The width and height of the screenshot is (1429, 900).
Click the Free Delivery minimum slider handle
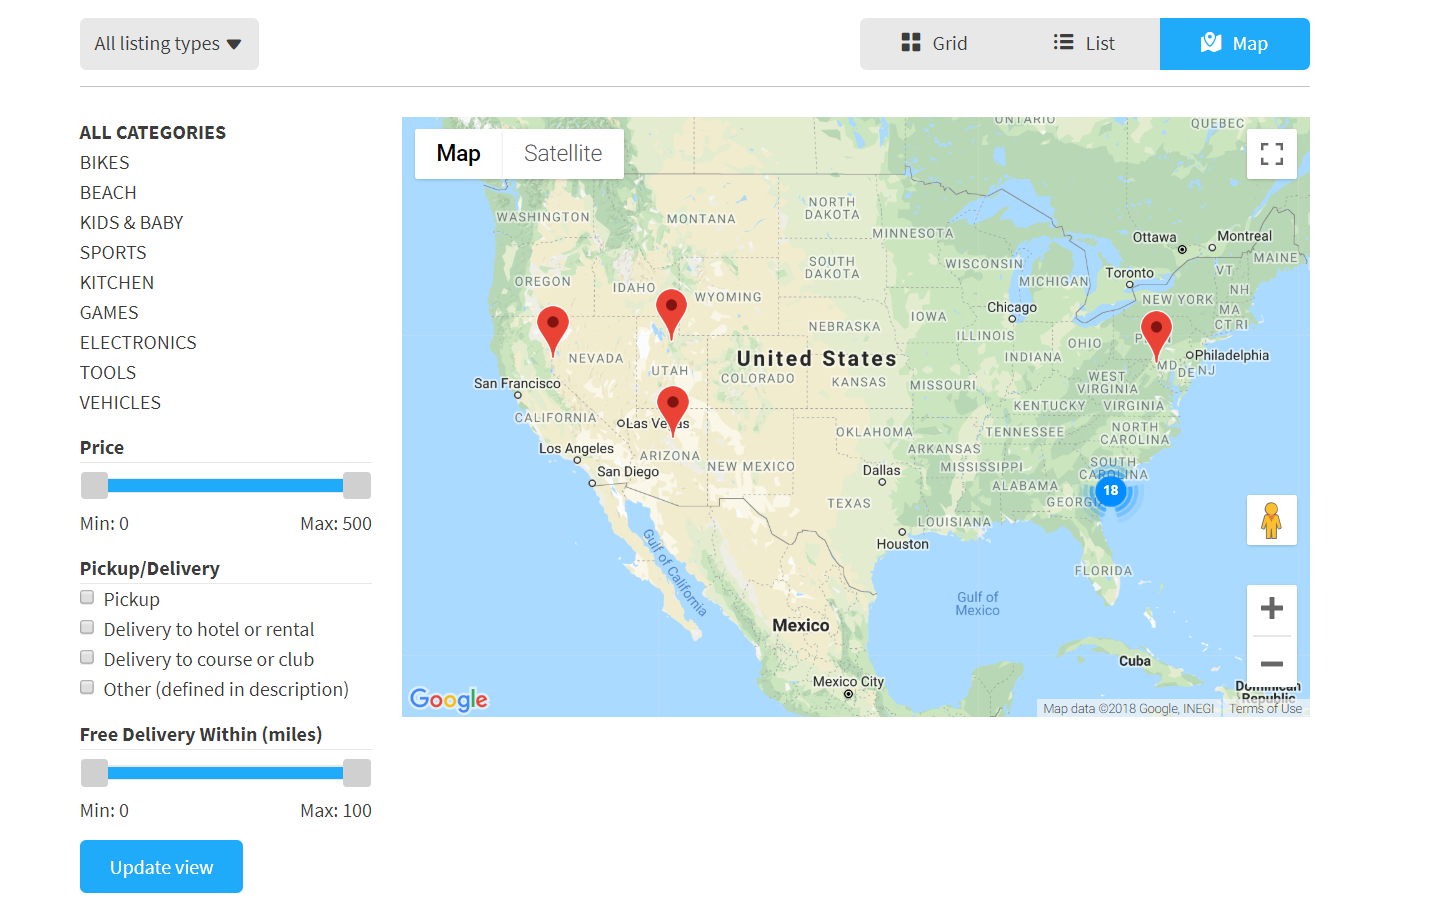tap(94, 773)
